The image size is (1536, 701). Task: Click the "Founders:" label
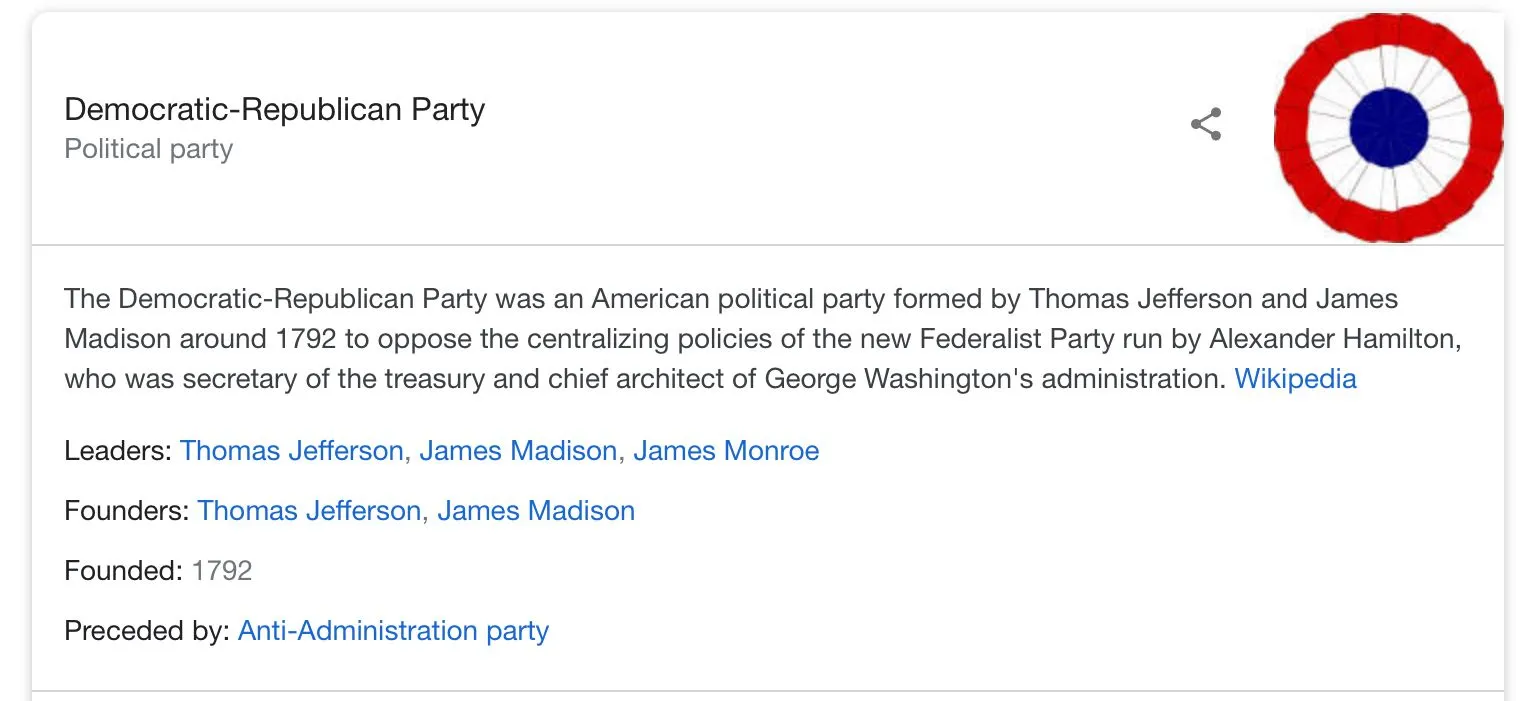coord(127,511)
